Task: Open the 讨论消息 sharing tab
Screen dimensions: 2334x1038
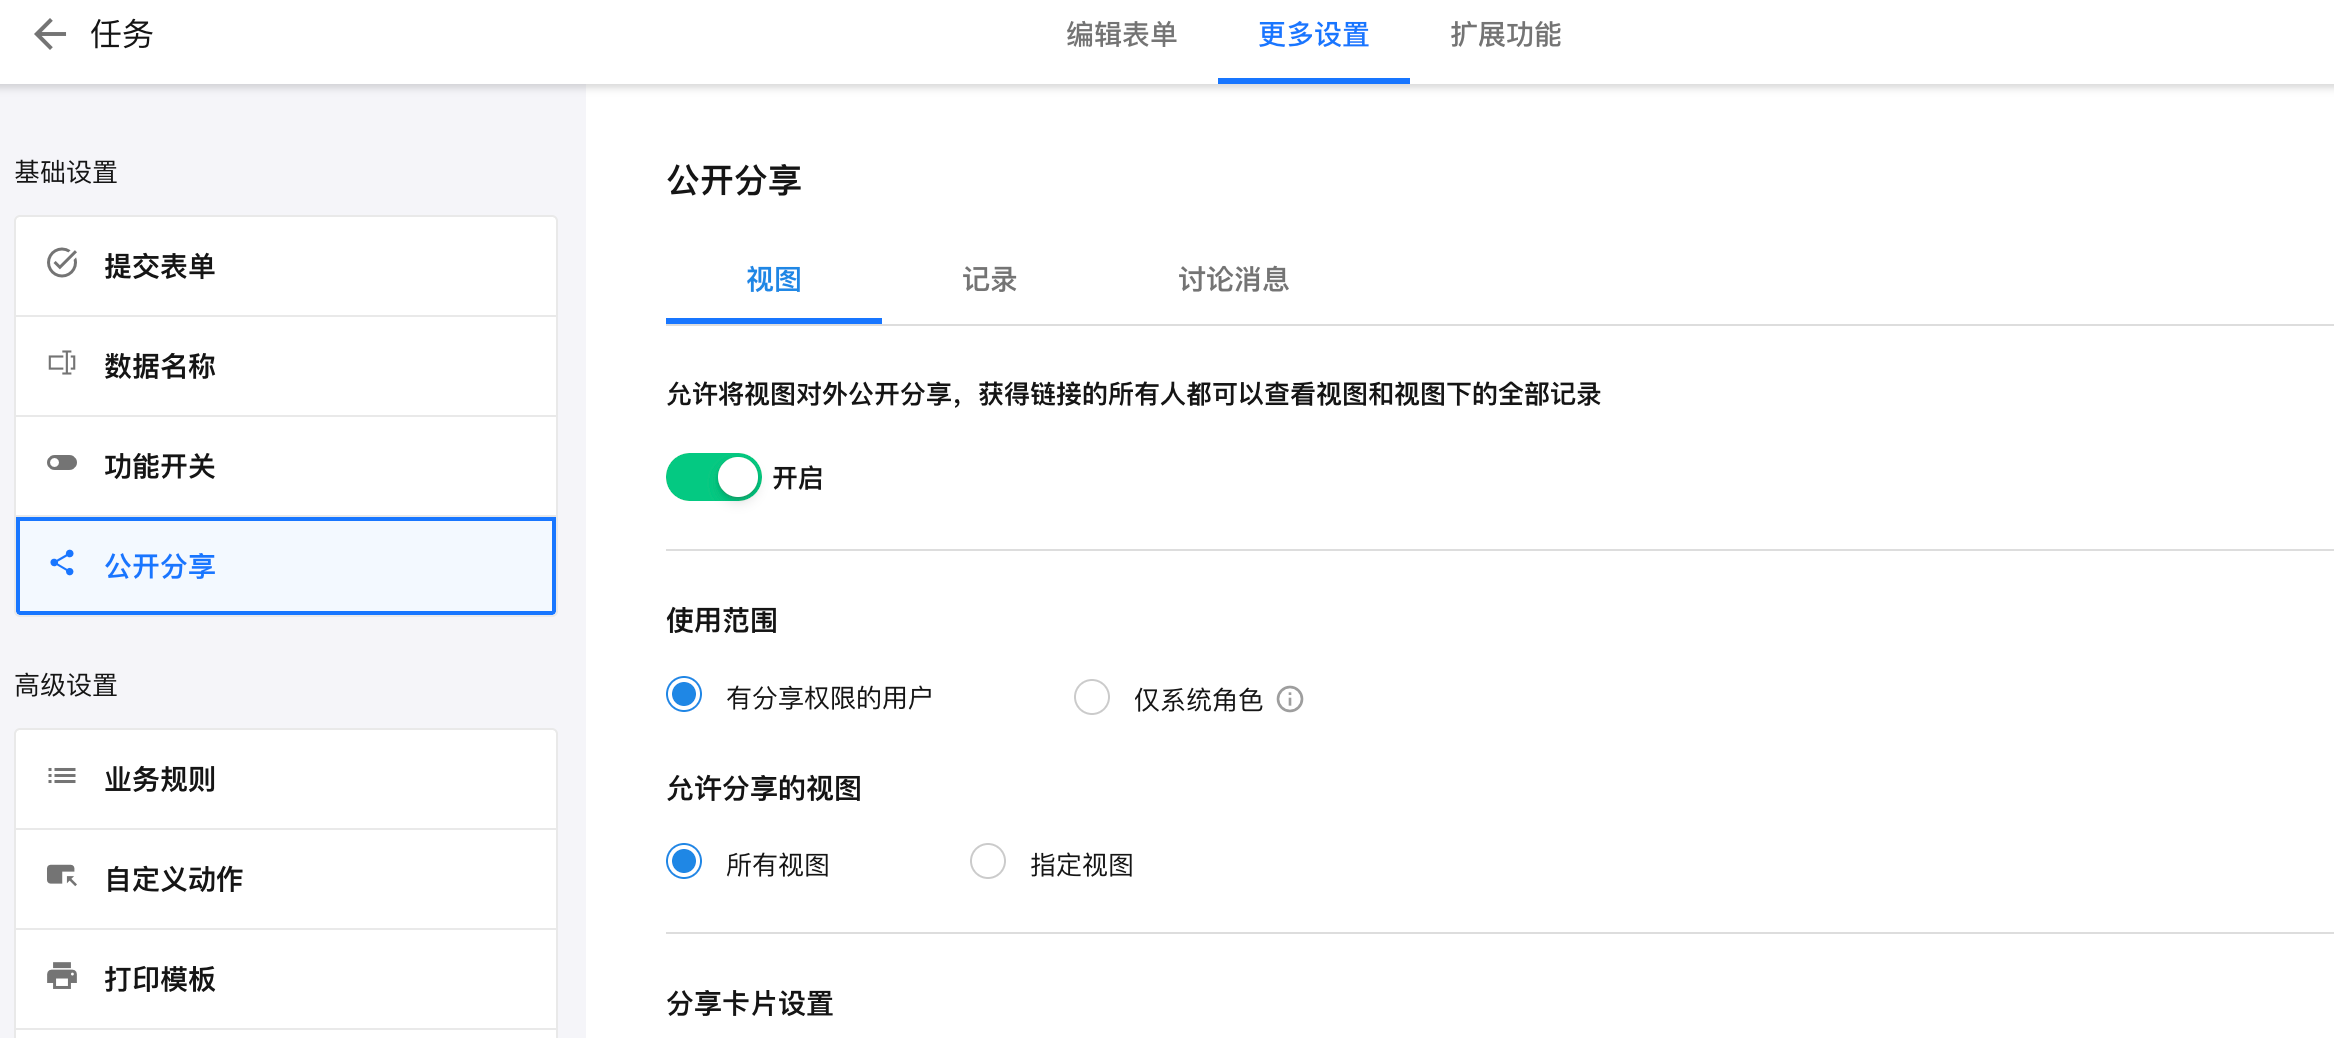Action: (1233, 280)
